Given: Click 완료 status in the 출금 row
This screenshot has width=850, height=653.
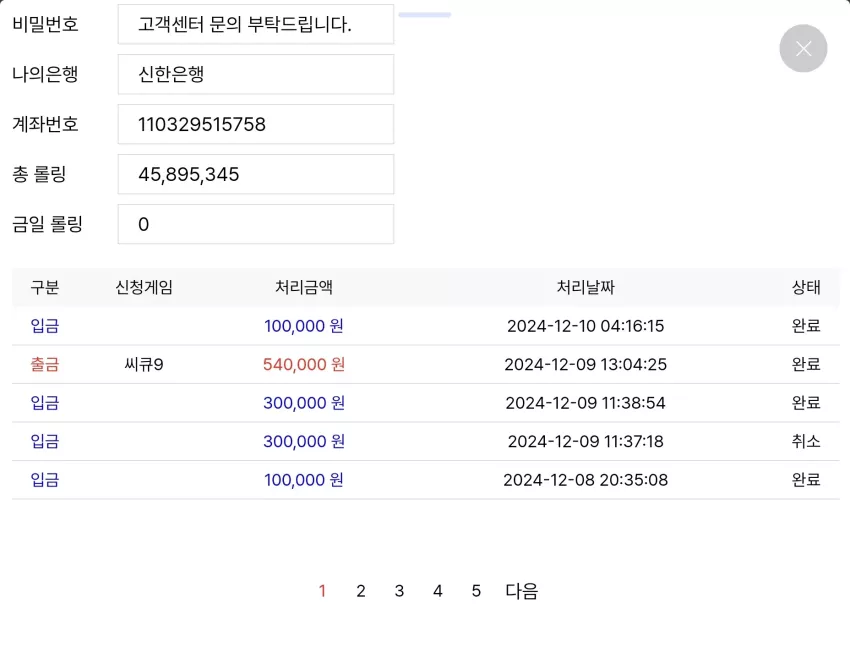Looking at the screenshot, I should (806, 364).
